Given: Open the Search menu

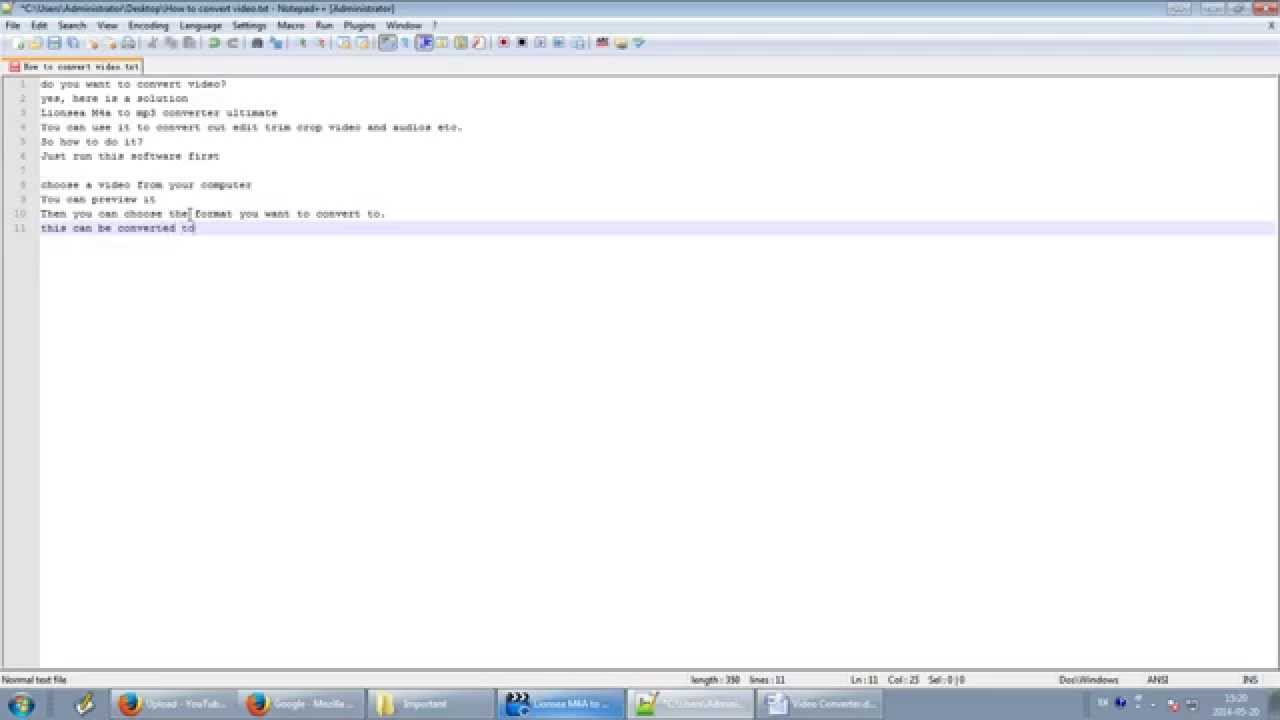Looking at the screenshot, I should pos(72,25).
